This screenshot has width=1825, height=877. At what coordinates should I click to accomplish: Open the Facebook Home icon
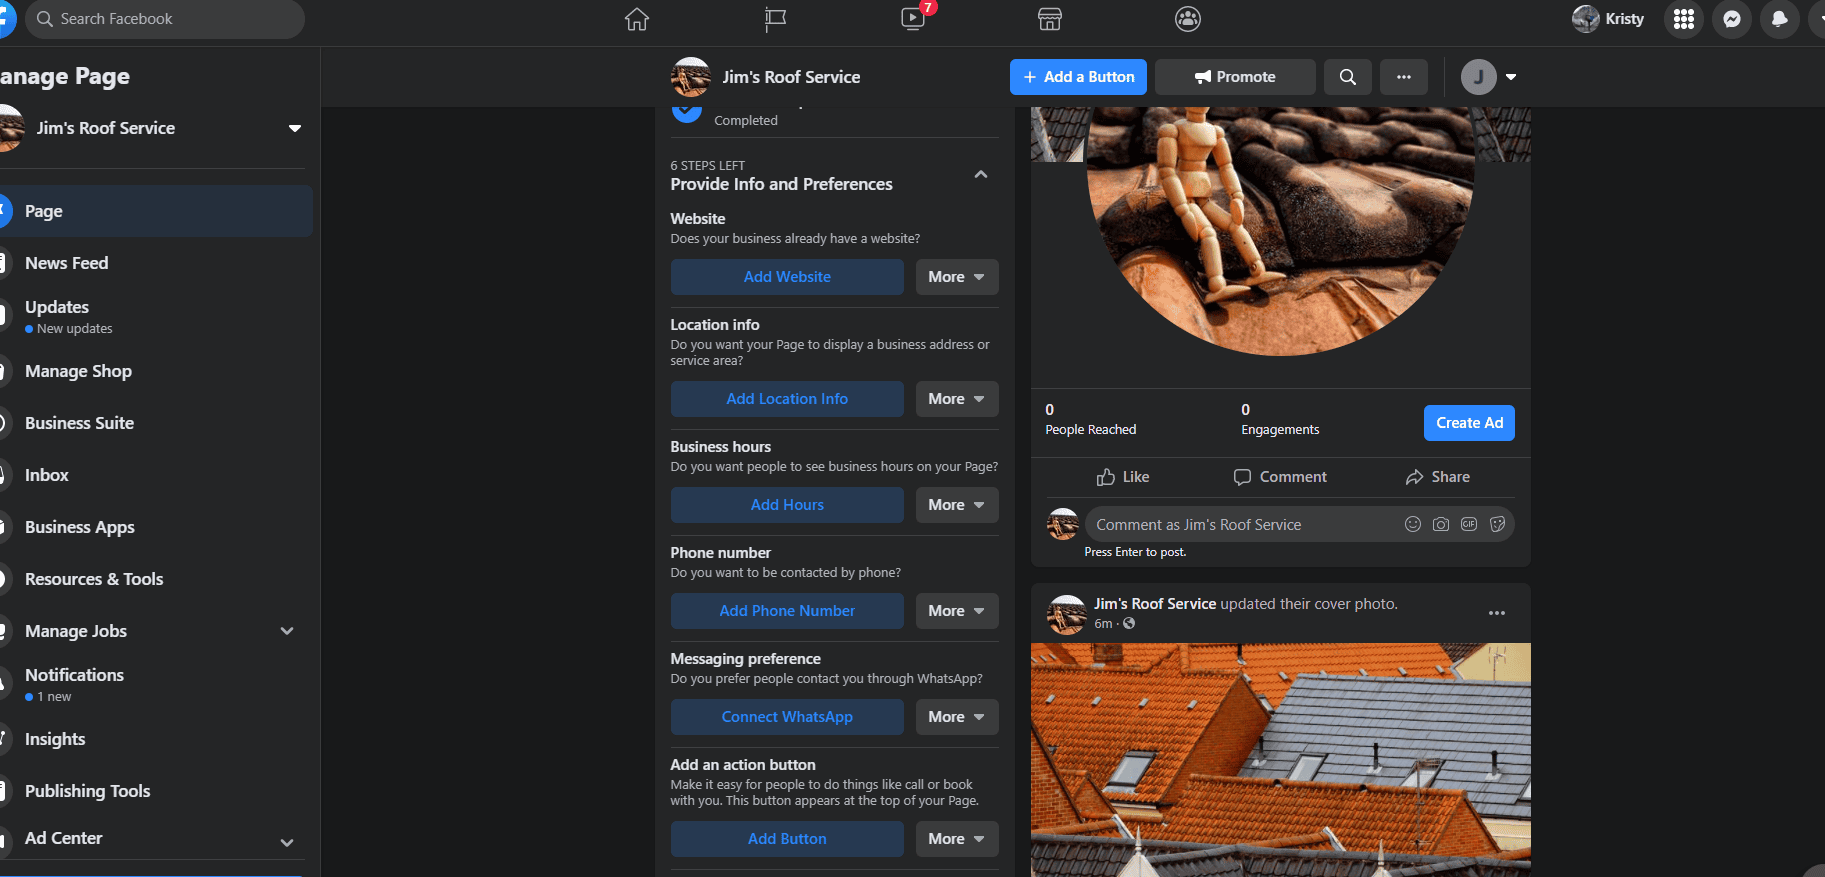point(637,19)
